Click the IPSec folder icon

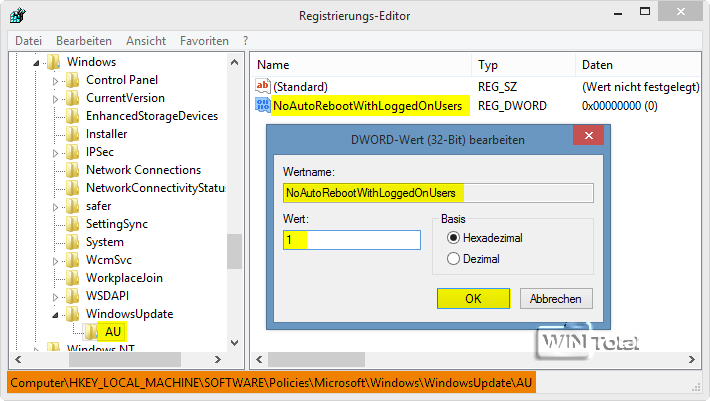(x=73, y=152)
